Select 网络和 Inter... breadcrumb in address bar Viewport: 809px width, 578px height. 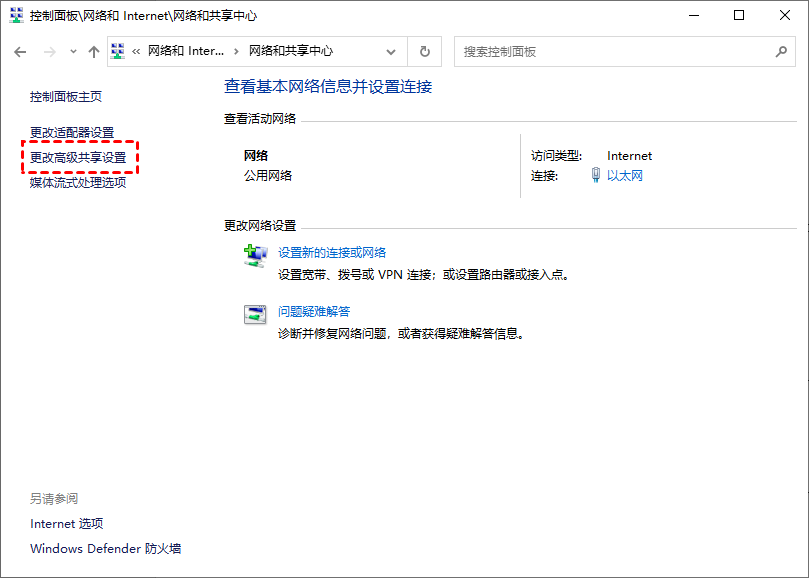(185, 51)
